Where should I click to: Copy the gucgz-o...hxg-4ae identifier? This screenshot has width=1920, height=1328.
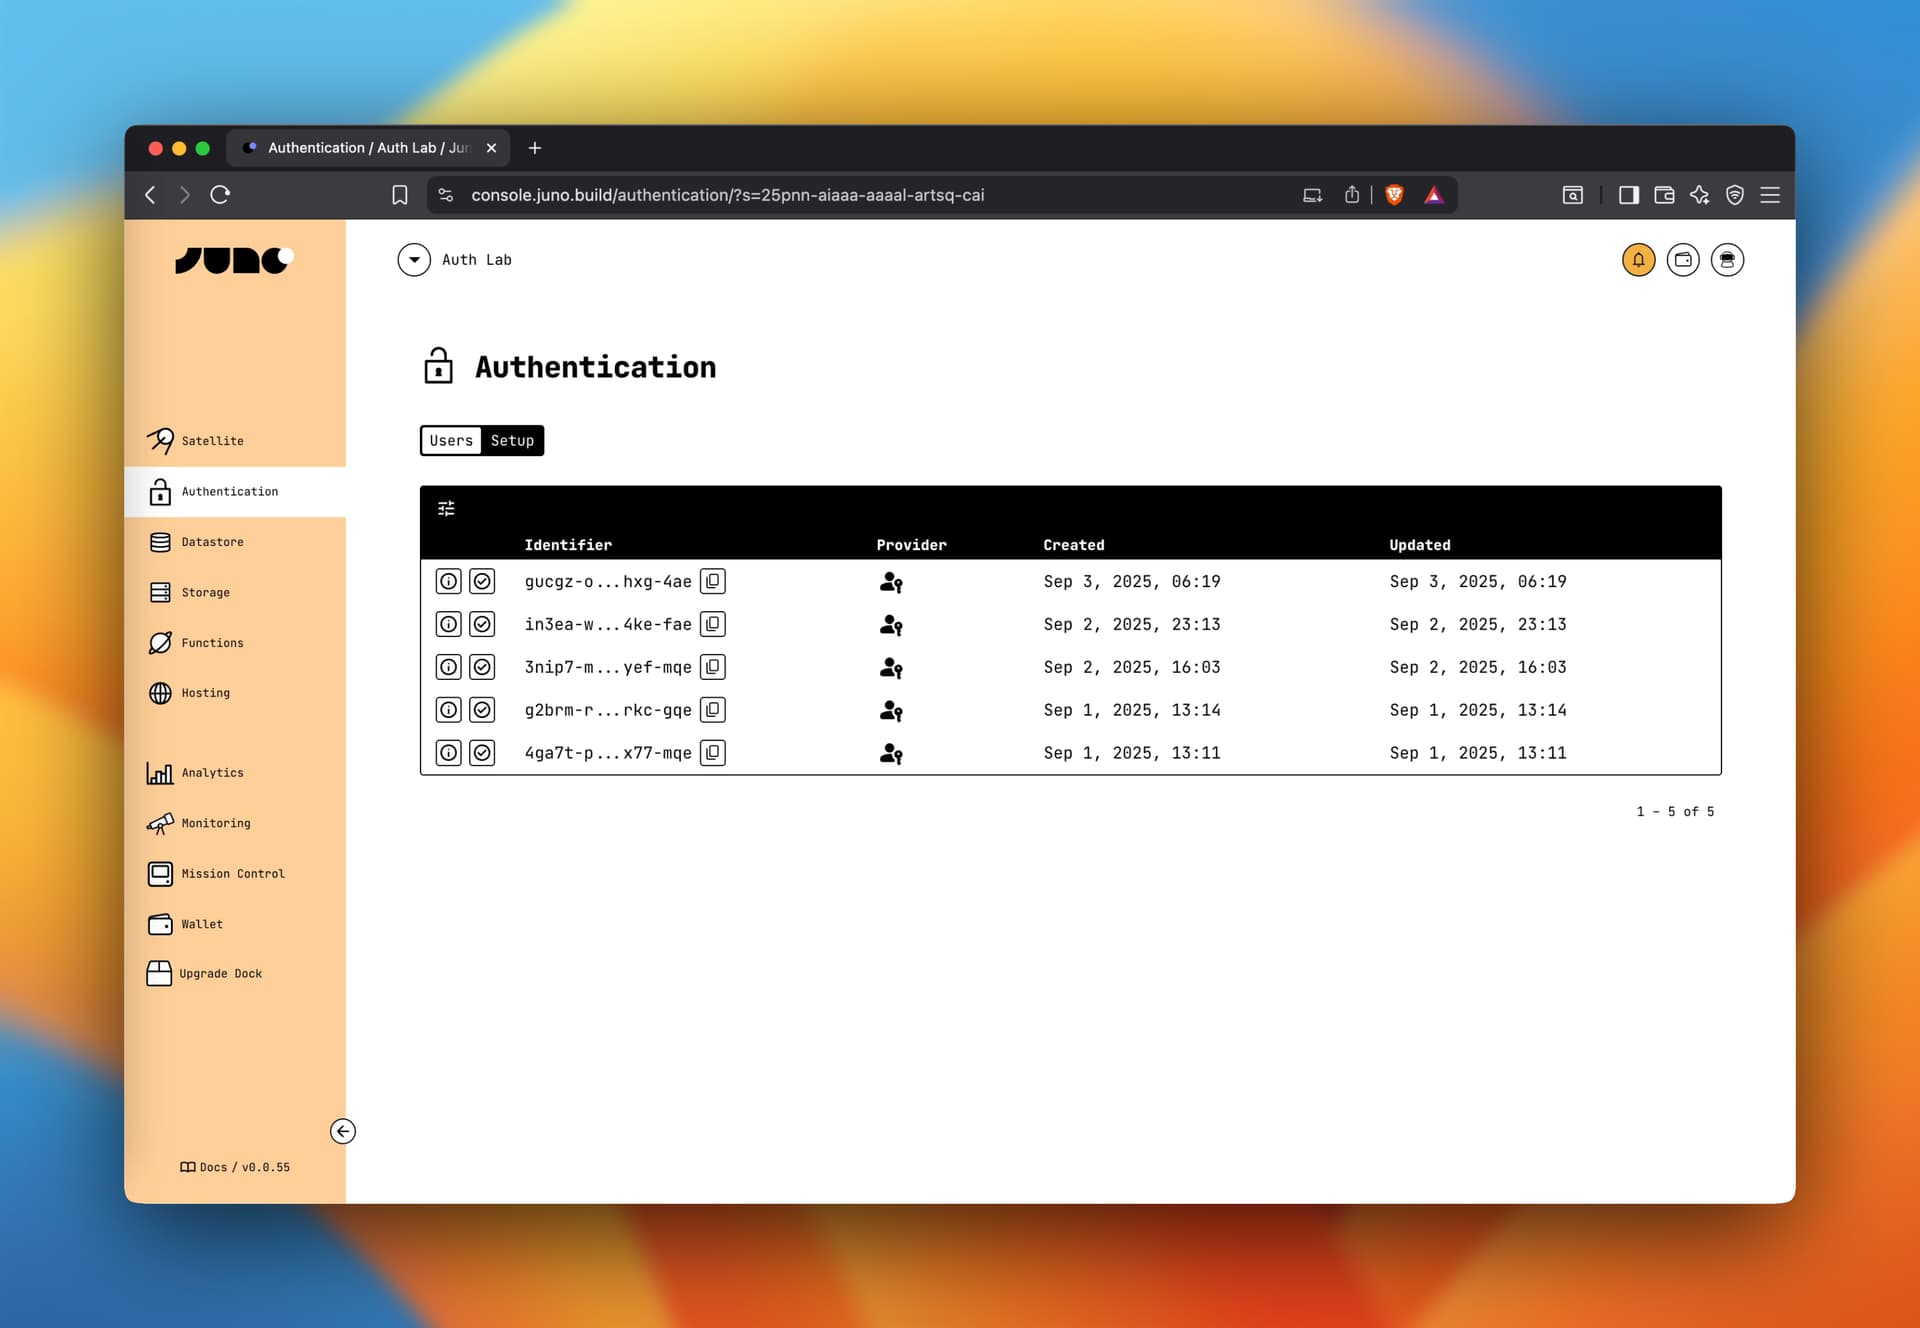pos(712,581)
